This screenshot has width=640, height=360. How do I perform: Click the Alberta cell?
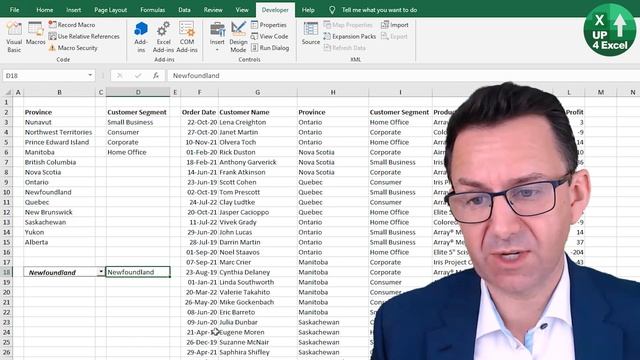pyautogui.click(x=60, y=242)
